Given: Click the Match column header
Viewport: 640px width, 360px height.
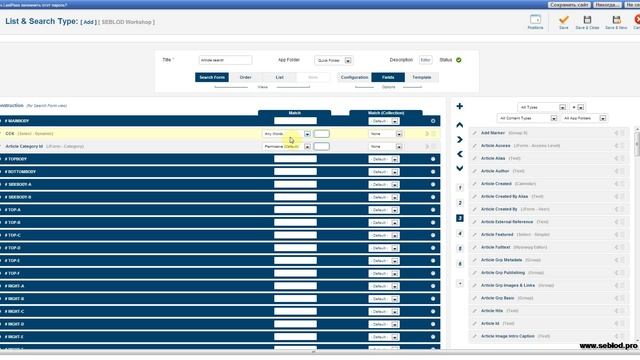Looking at the screenshot, I should (294, 113).
